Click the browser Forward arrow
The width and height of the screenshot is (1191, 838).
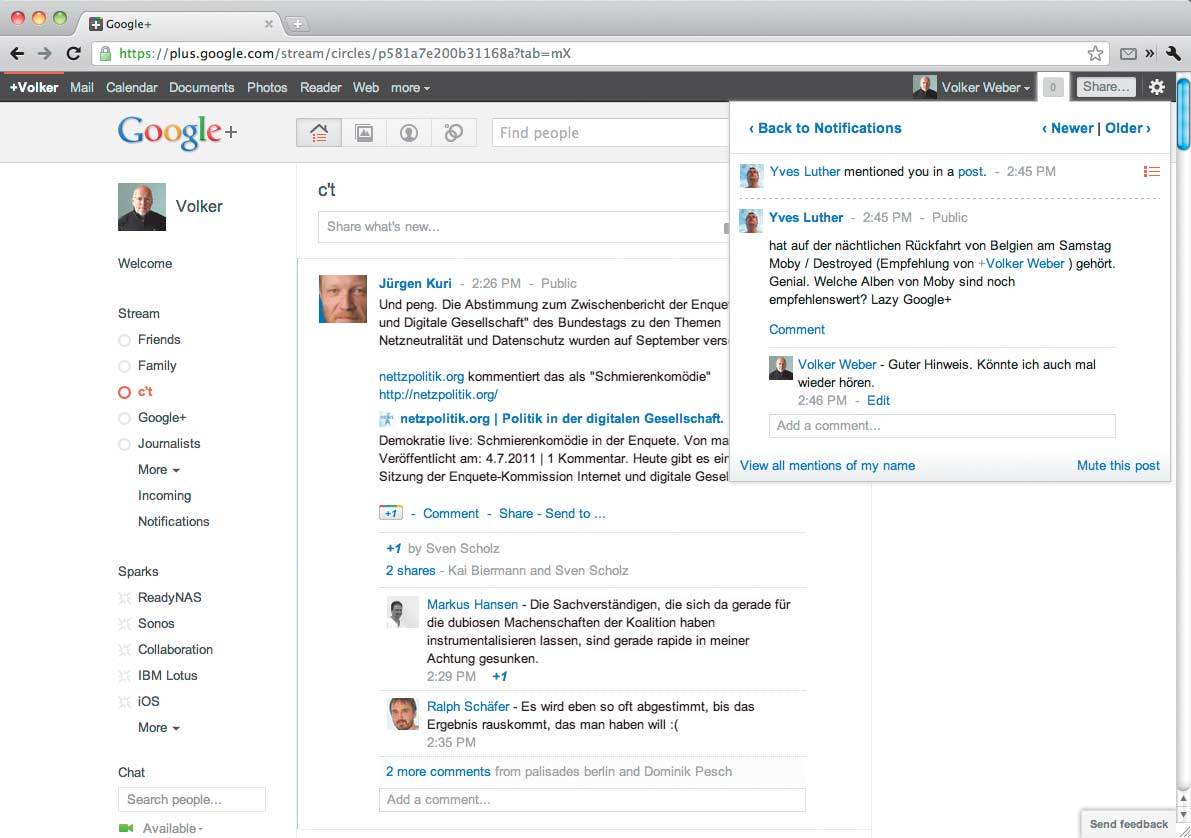pyautogui.click(x=45, y=53)
